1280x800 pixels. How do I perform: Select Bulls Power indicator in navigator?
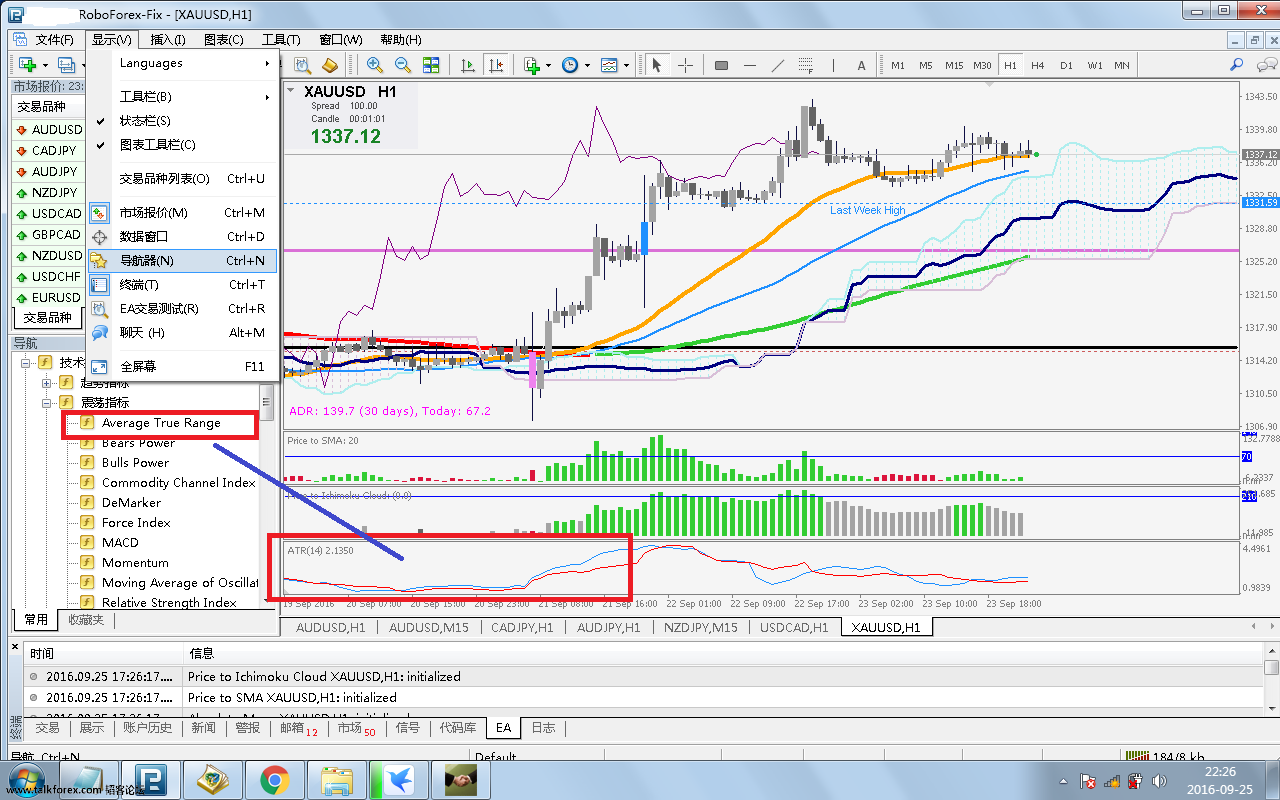135,463
